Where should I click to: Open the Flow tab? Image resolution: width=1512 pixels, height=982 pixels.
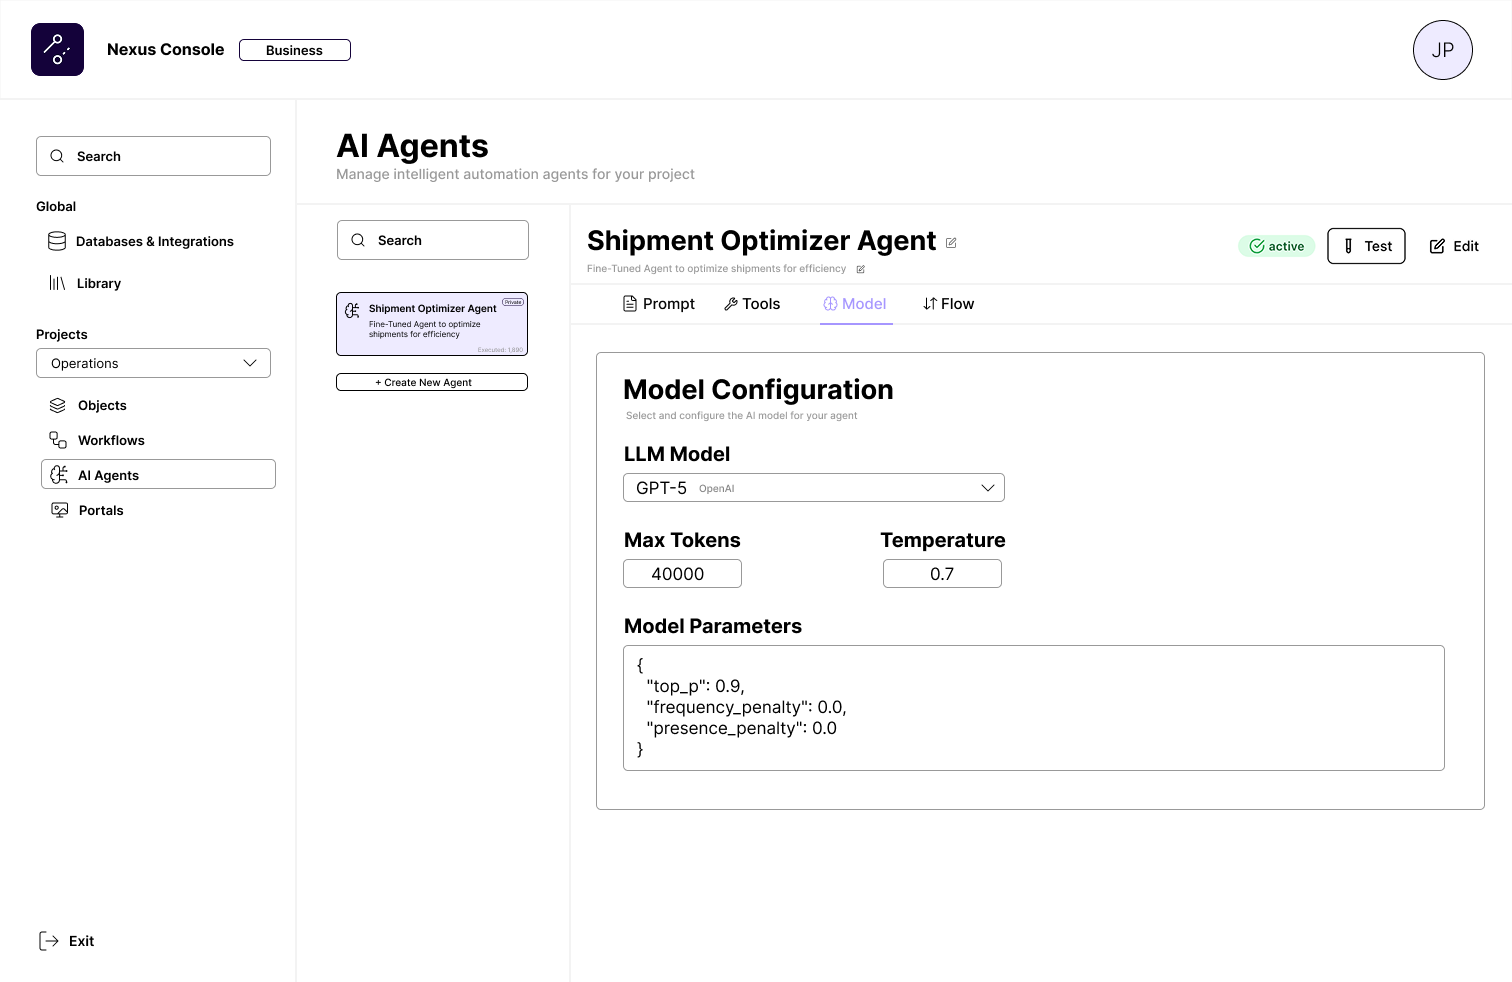click(x=948, y=304)
